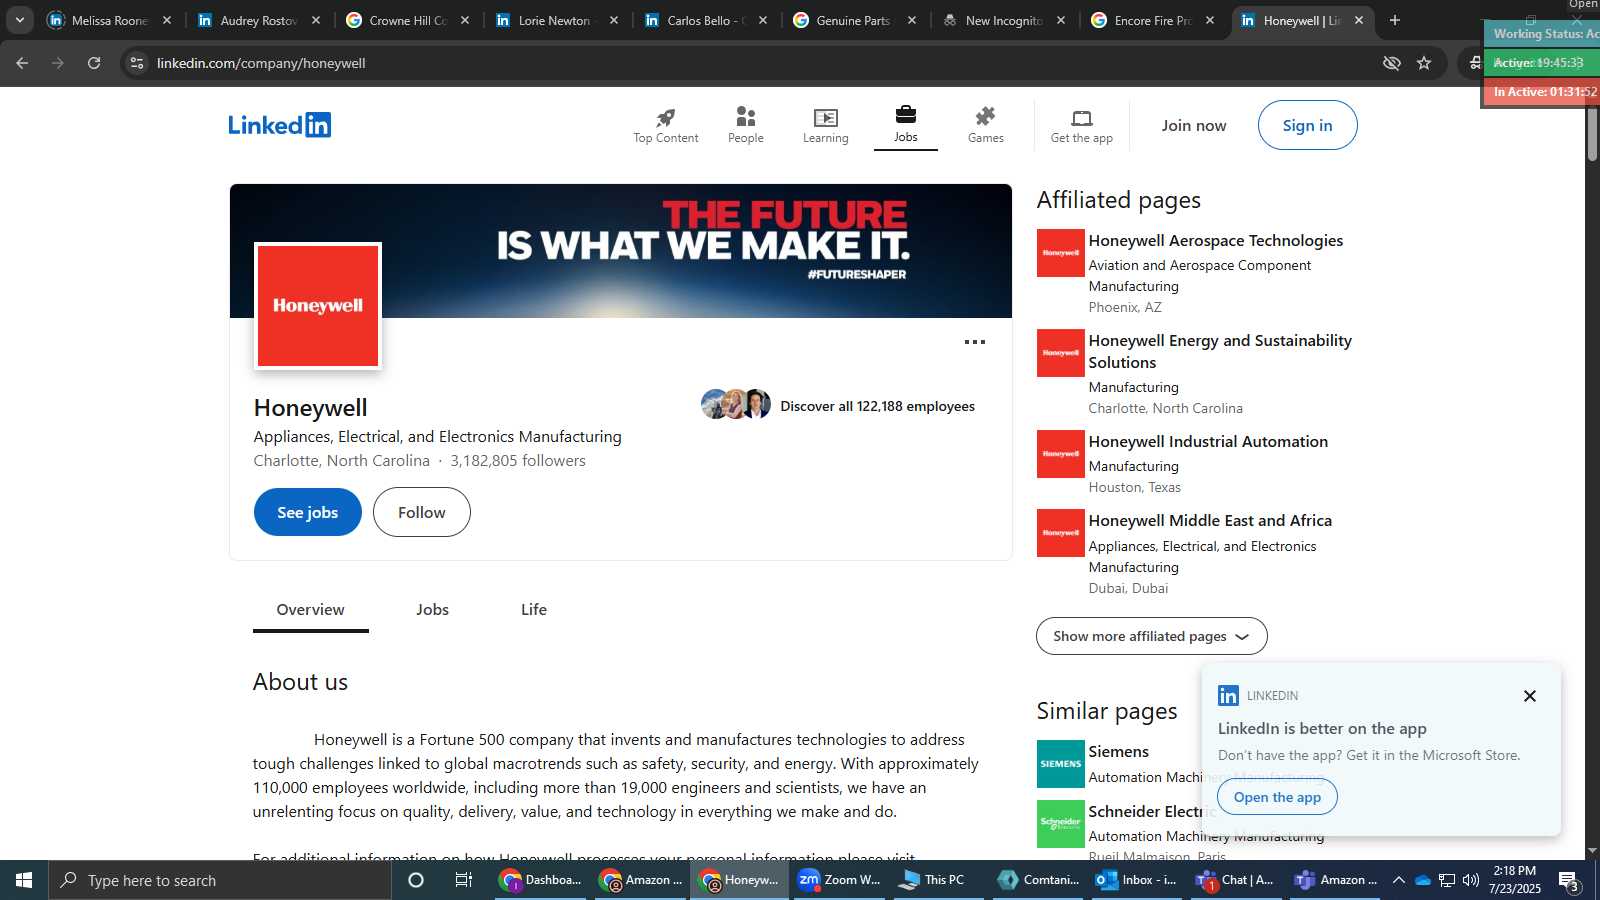
Task: Click the browser forward arrow
Action: 58,63
